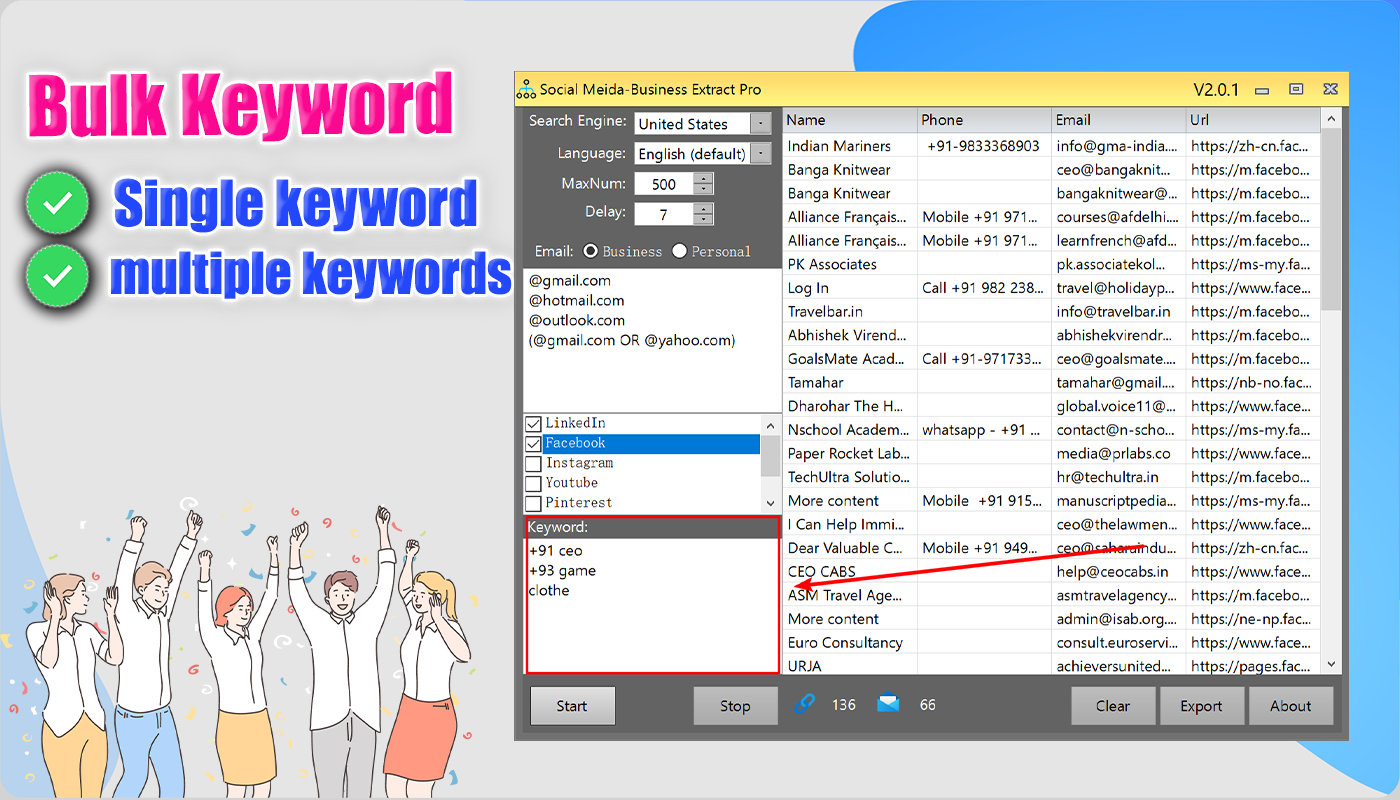This screenshot has height=800, width=1400.
Task: Click the platform list scroll-down arrow
Action: 770,503
